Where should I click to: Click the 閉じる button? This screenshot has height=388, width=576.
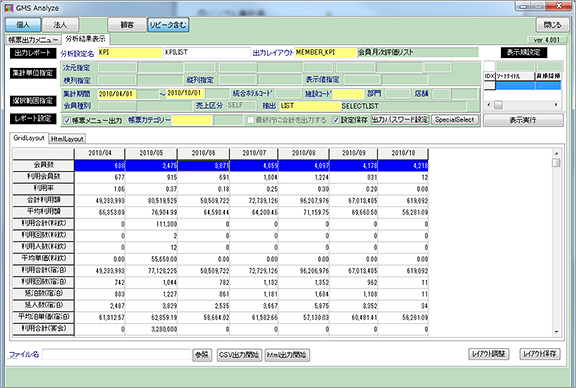click(x=552, y=25)
